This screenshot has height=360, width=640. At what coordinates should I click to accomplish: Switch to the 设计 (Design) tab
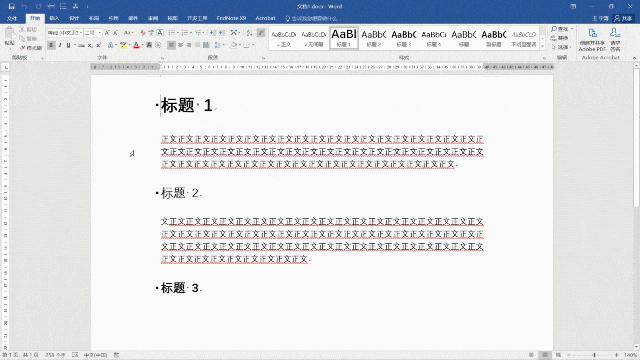tap(74, 18)
